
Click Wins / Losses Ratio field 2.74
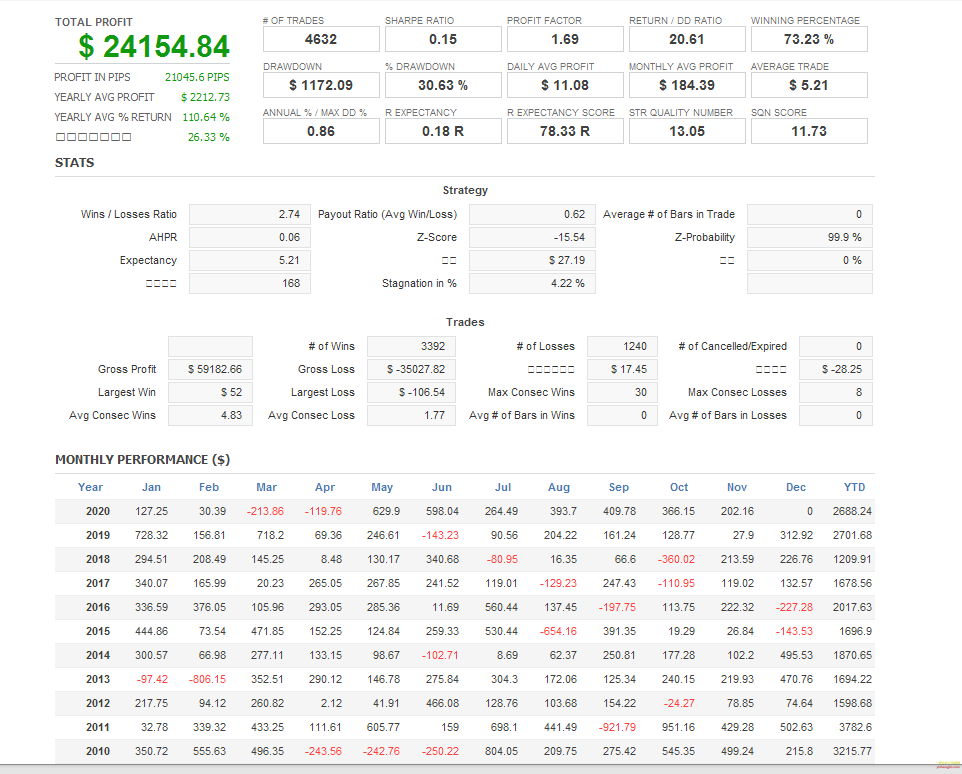(x=250, y=215)
